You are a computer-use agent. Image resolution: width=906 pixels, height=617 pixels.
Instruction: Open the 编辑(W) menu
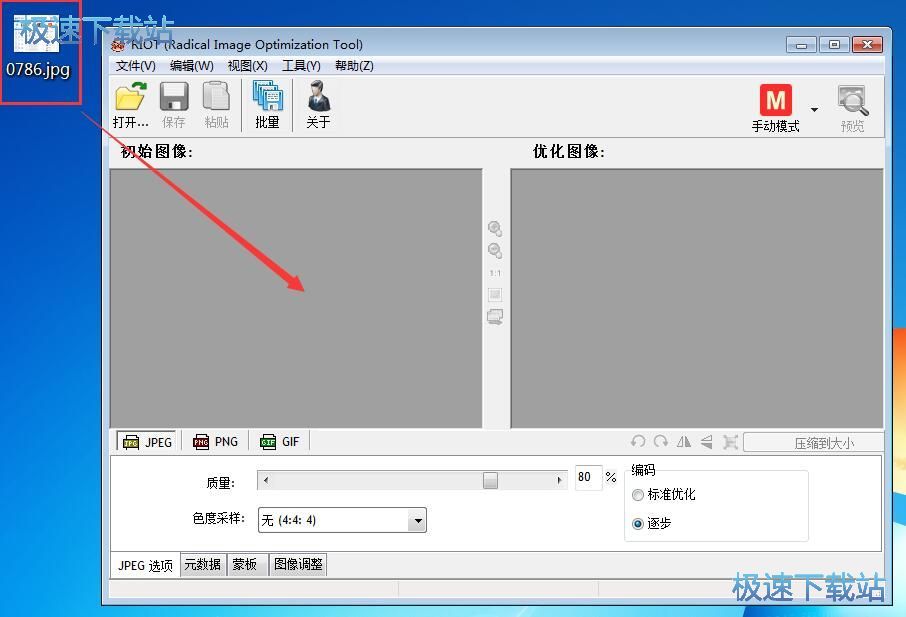[192, 66]
